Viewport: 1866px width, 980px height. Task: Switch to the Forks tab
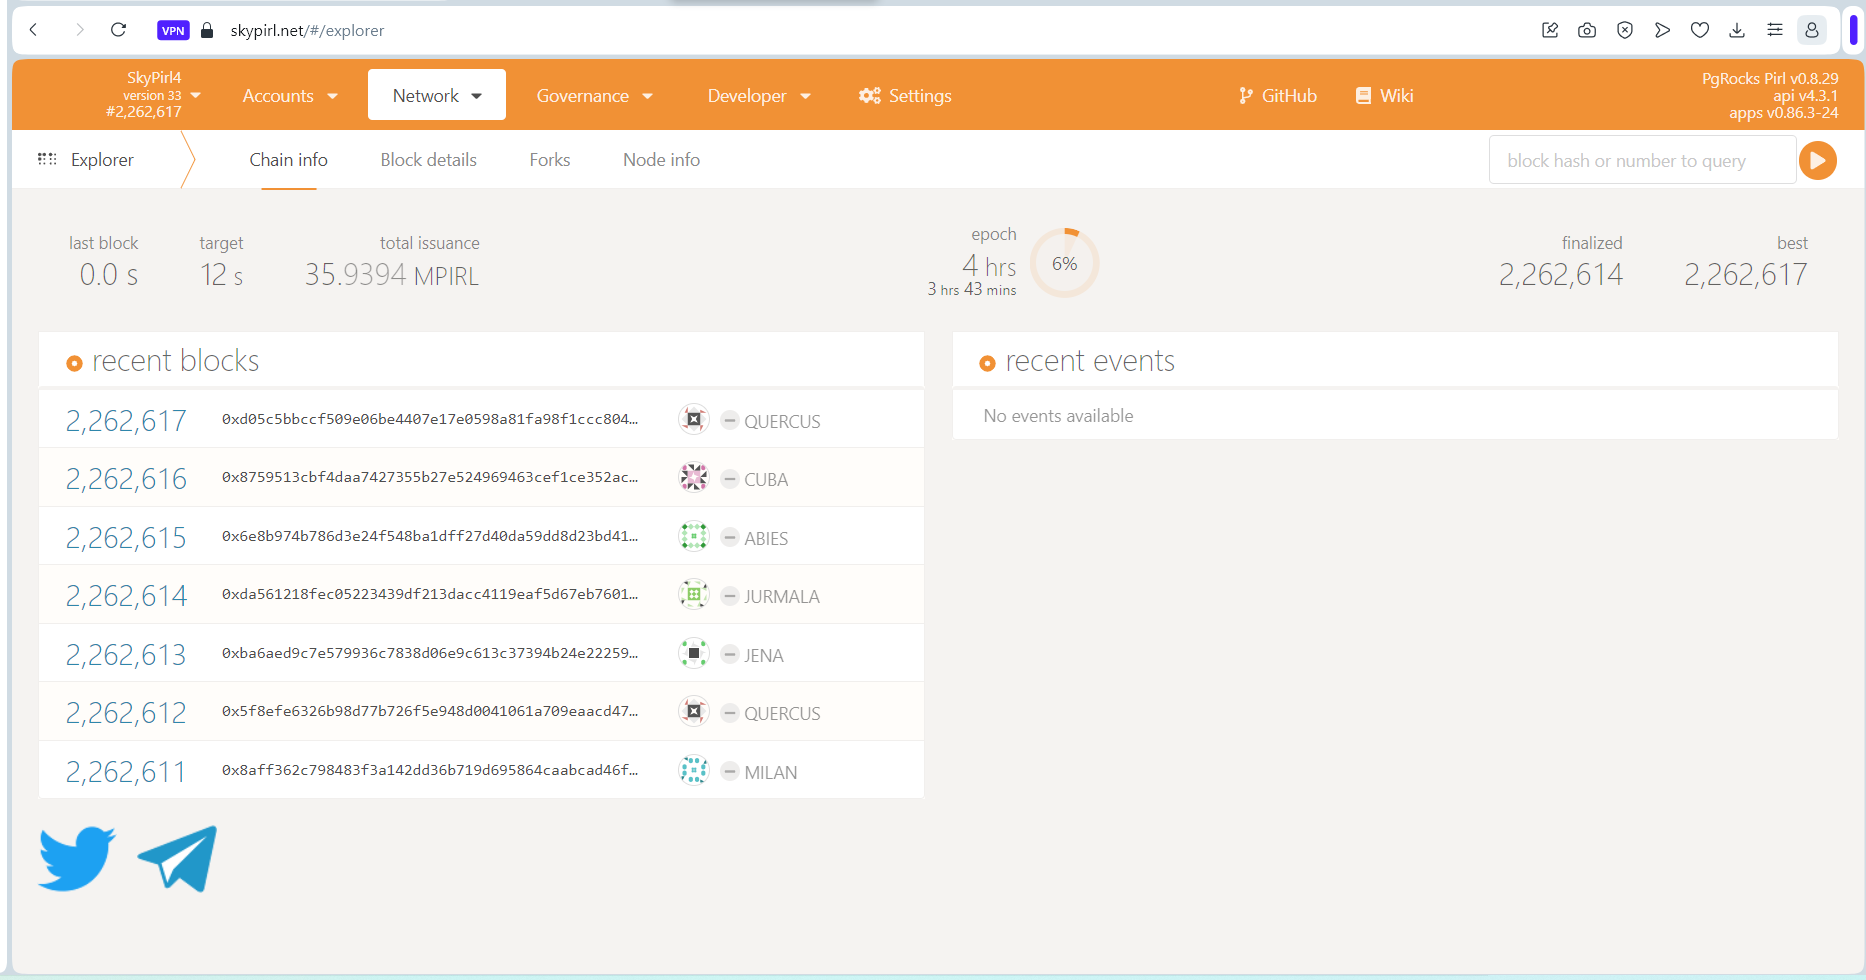[x=549, y=160]
